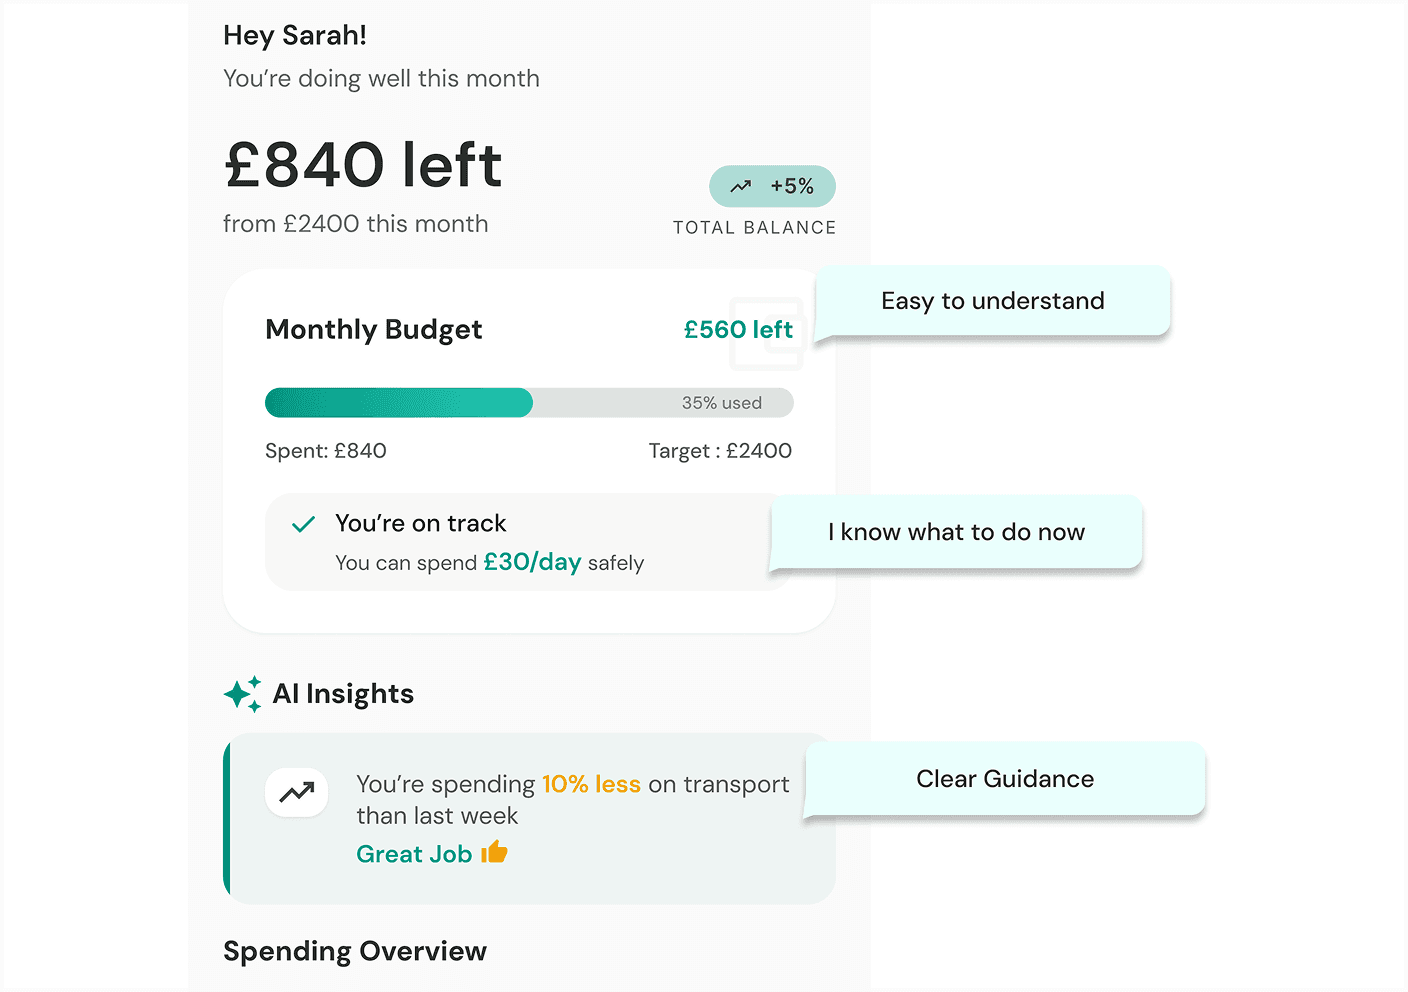This screenshot has height=992, width=1408.
Task: Click the AI Insights sparkle icon
Action: 242,694
